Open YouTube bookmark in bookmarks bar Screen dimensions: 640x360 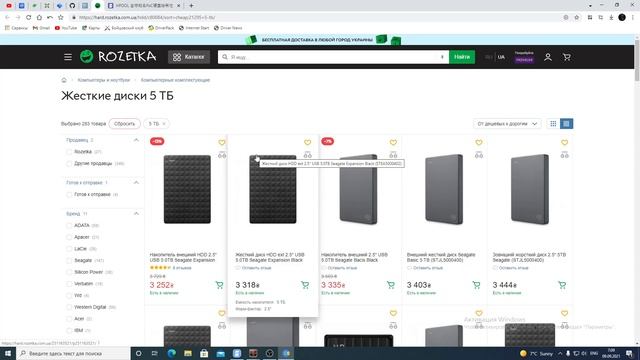coord(66,28)
